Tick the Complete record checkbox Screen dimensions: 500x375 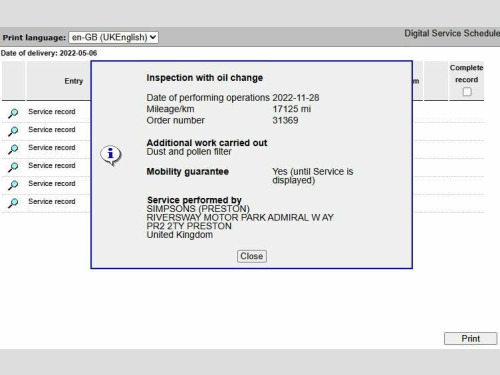click(467, 92)
